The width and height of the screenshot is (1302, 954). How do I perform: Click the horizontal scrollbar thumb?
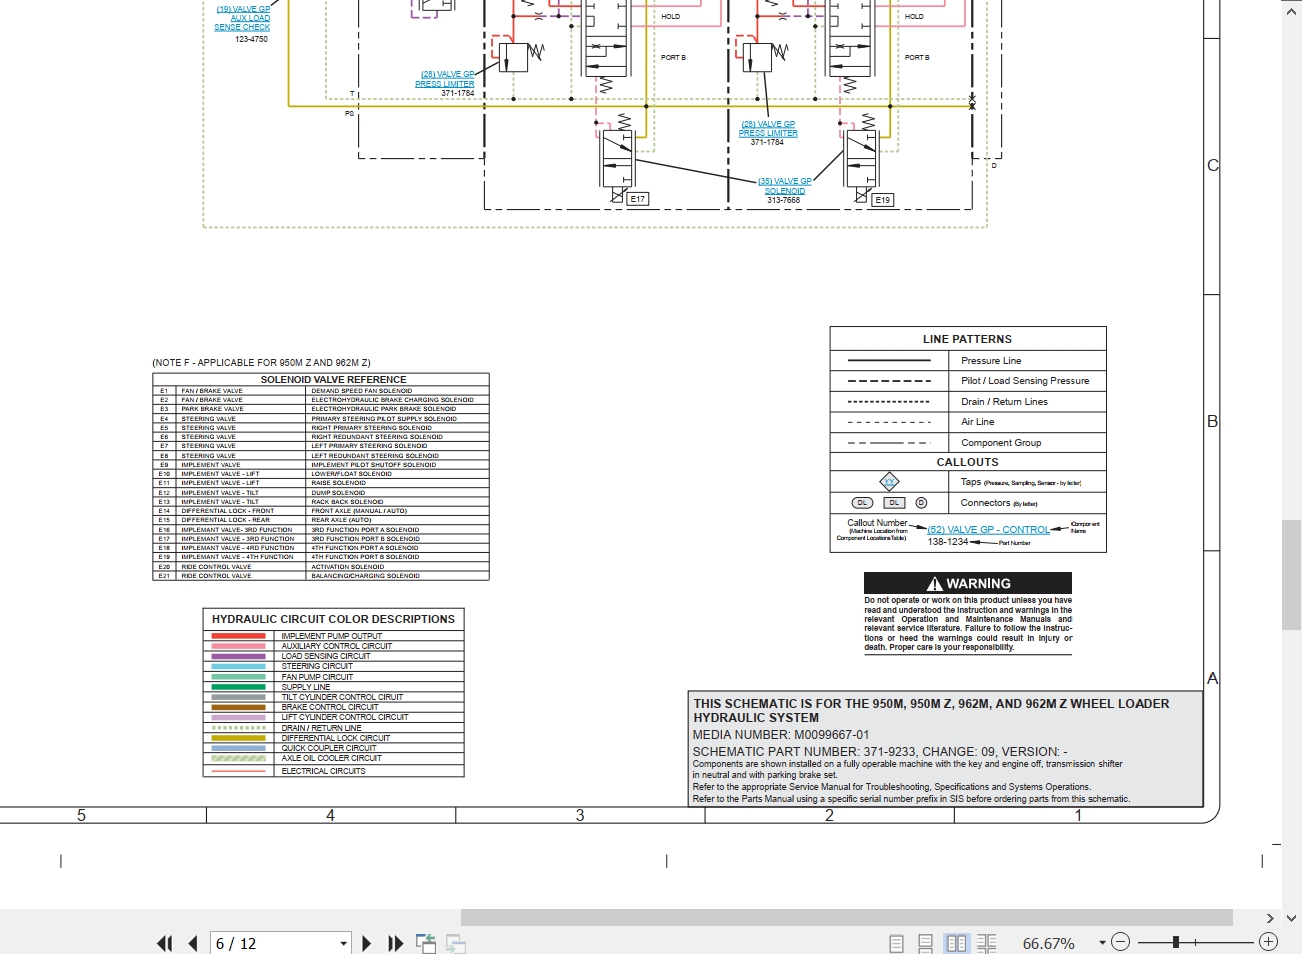coord(846,918)
